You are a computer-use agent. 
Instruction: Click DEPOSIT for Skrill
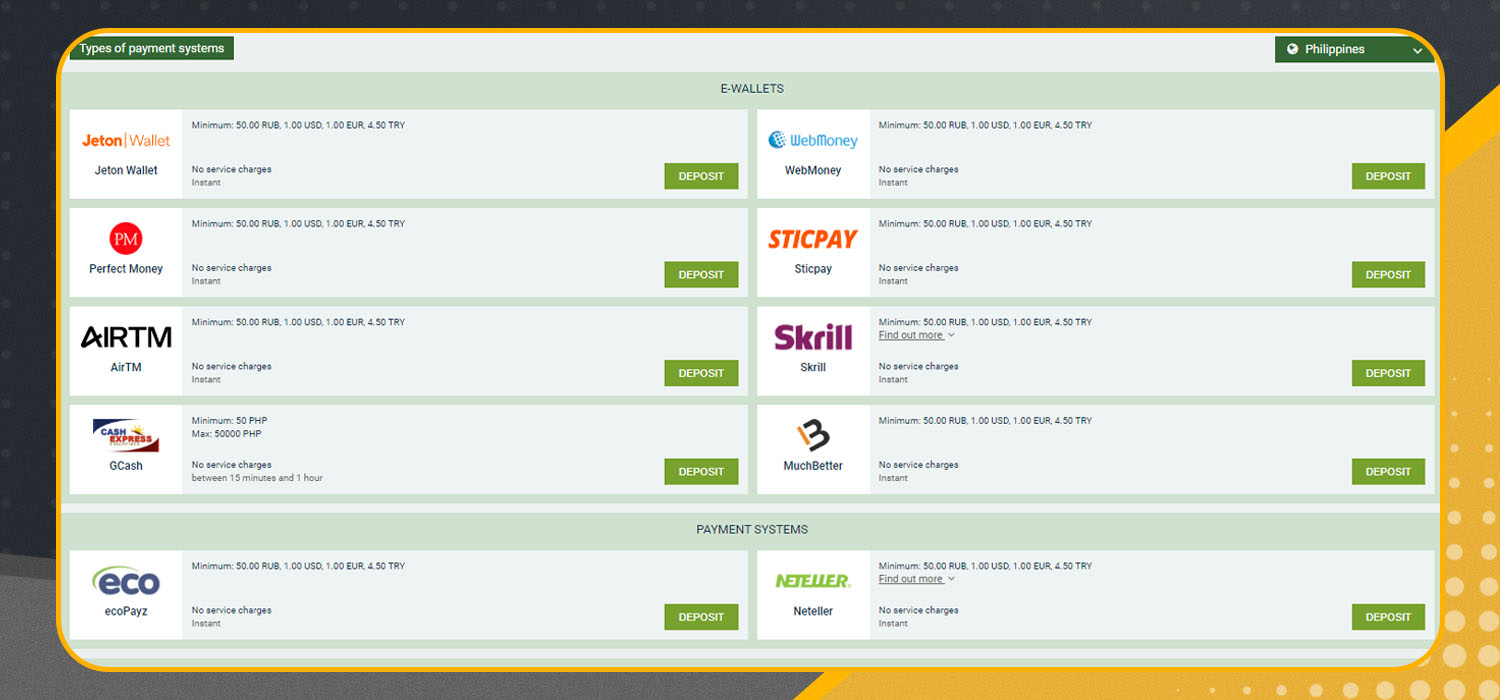tap(1388, 373)
